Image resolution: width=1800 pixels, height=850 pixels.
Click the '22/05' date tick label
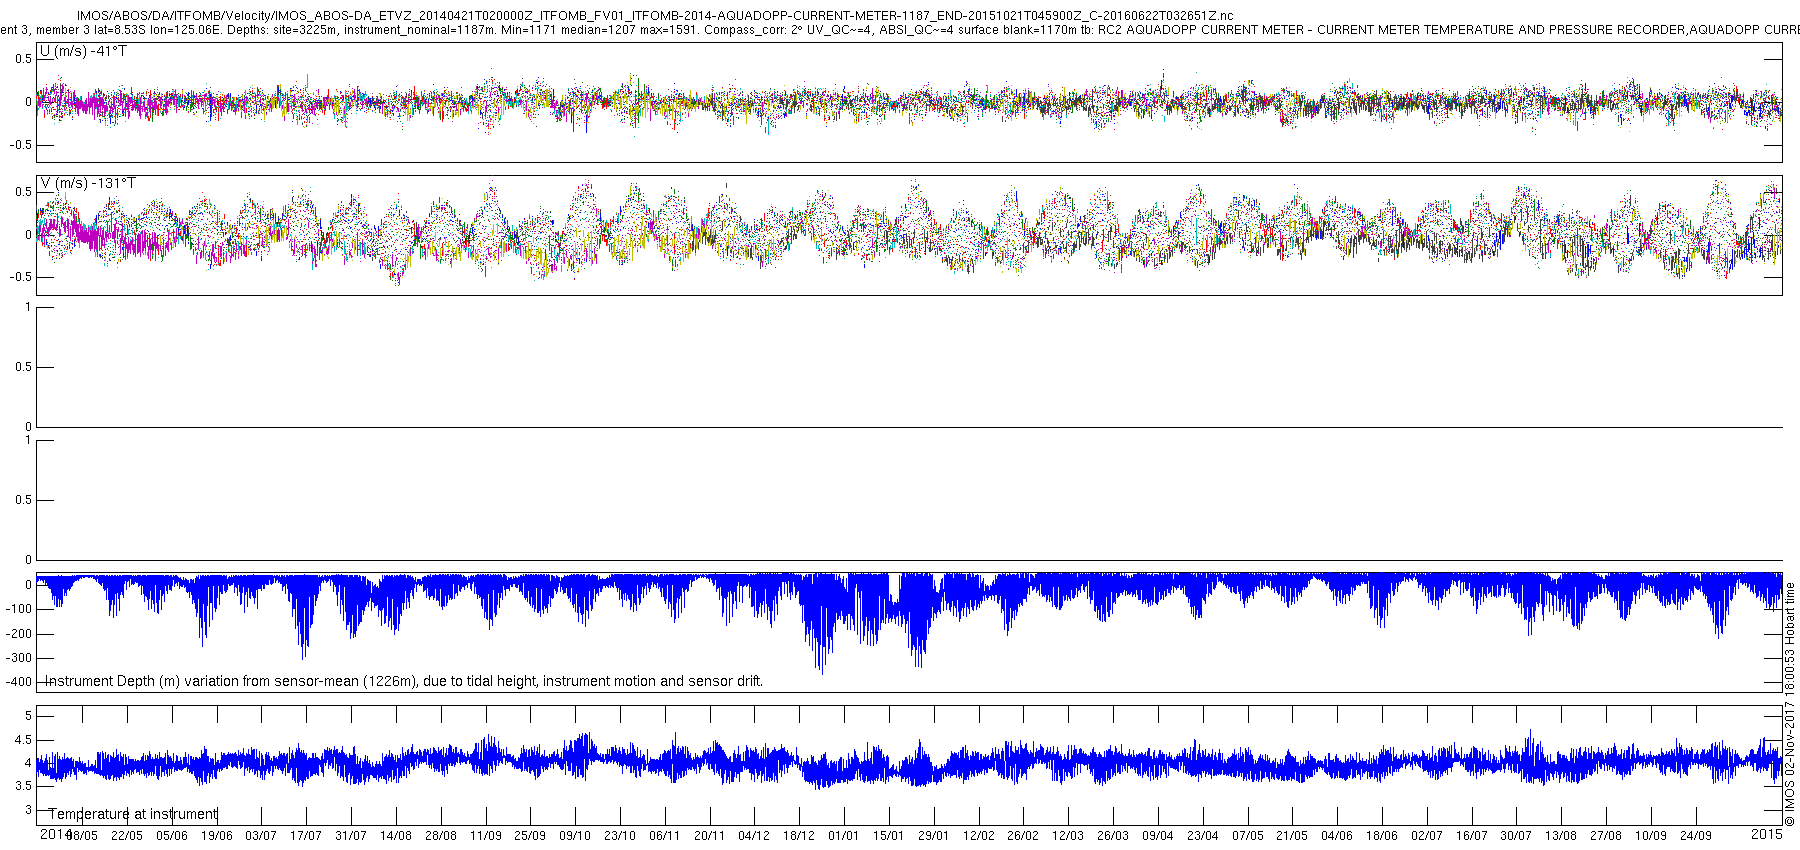(x=127, y=836)
